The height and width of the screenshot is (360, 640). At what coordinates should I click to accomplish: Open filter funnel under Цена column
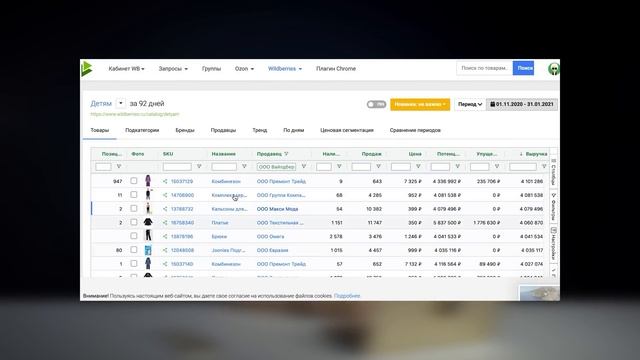click(x=418, y=167)
